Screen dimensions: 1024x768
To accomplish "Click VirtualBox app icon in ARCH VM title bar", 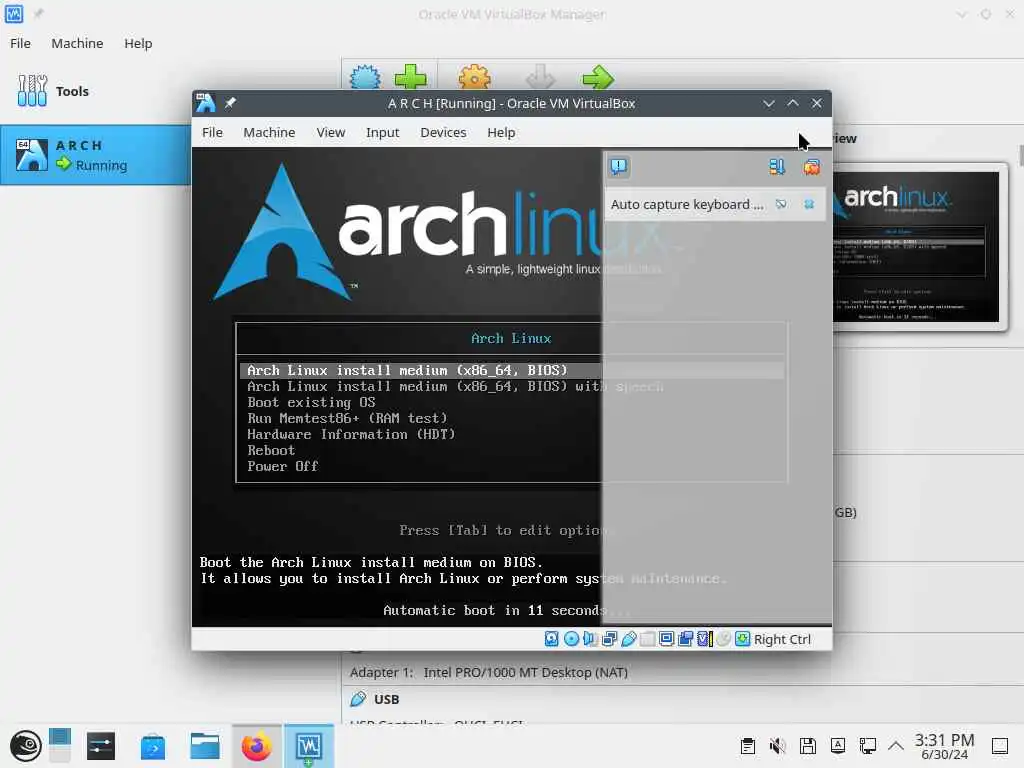I will (x=205, y=103).
